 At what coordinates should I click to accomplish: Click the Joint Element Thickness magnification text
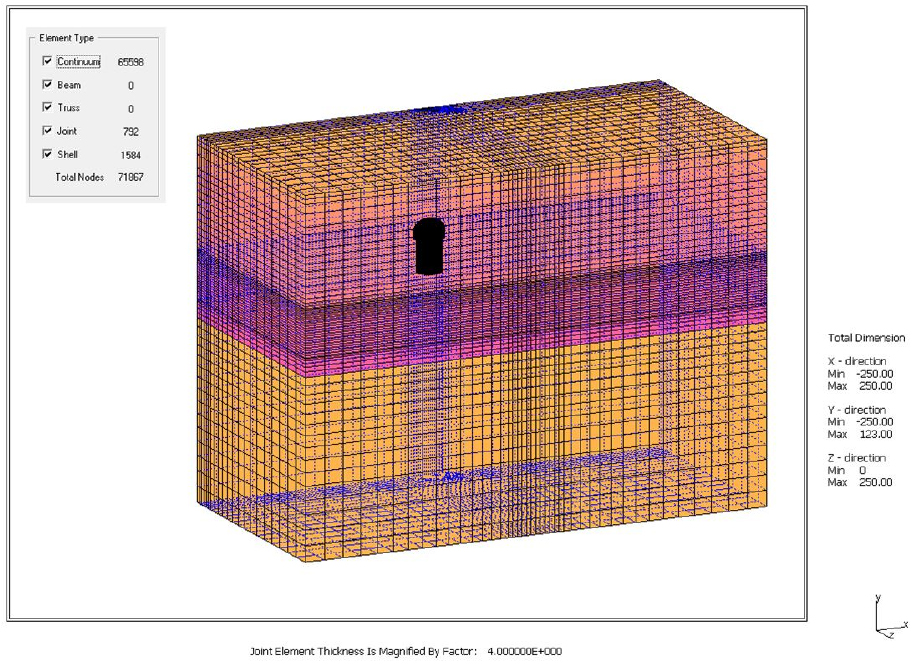(407, 651)
